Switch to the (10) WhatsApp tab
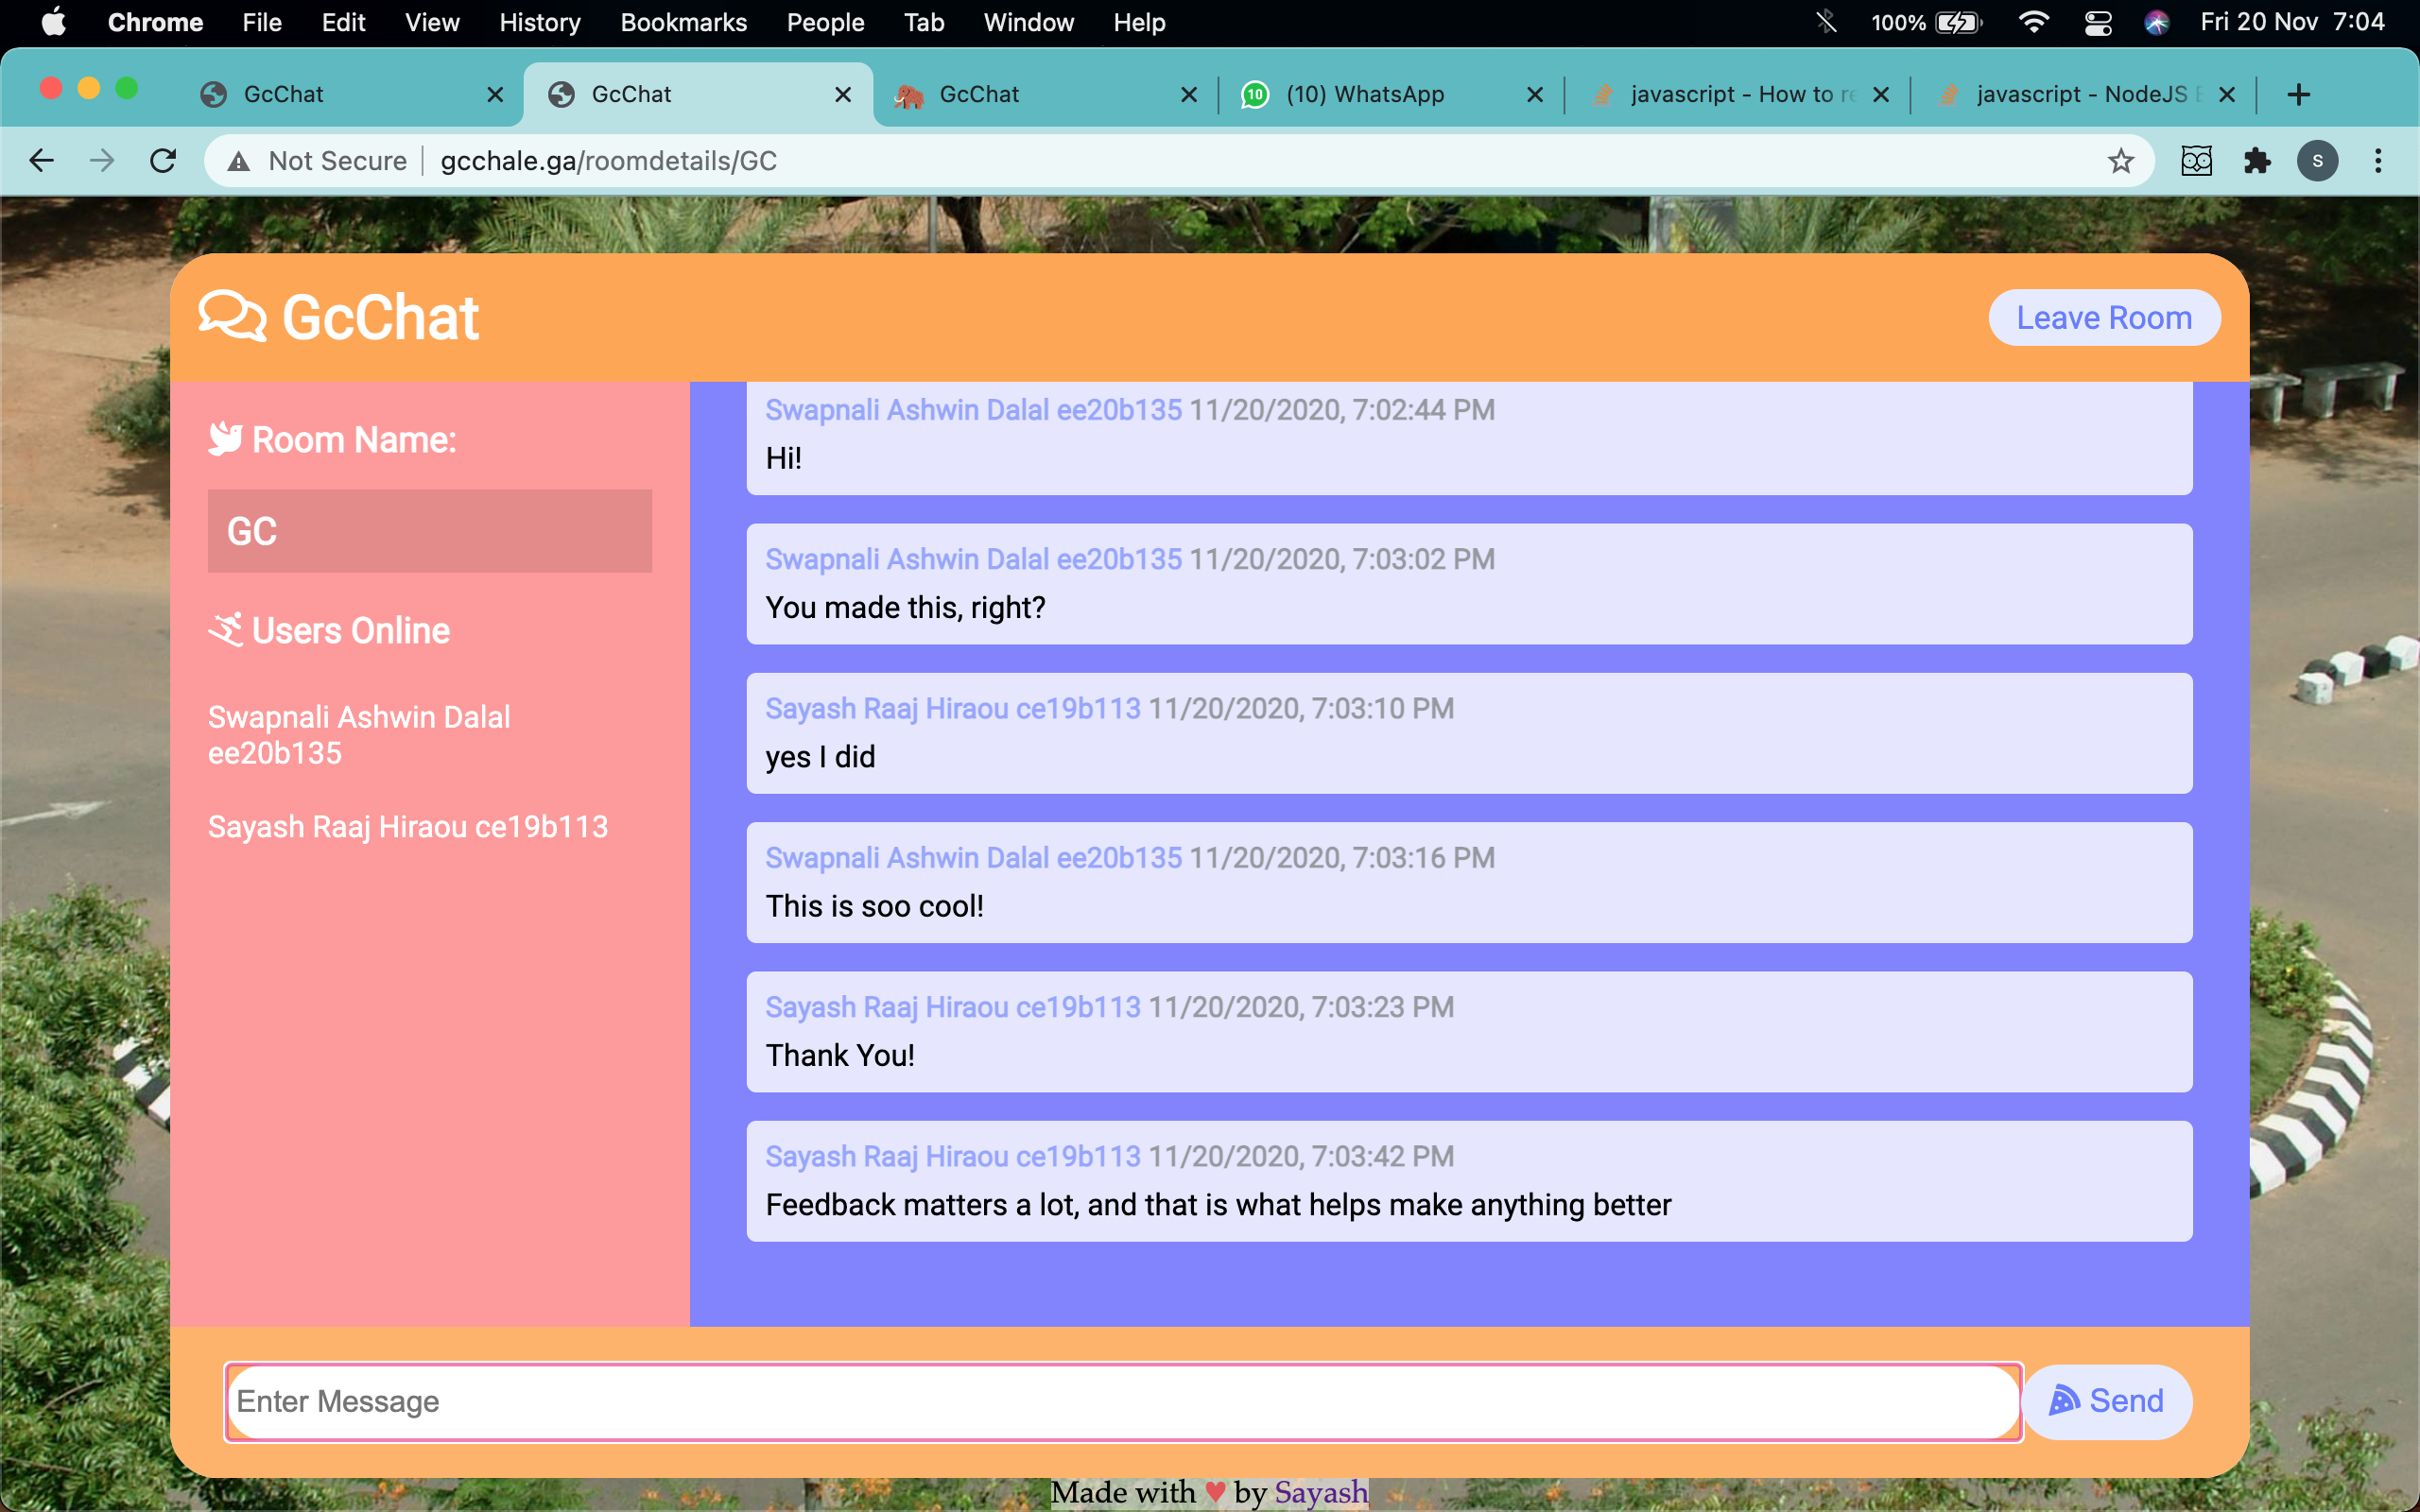 [x=1364, y=94]
